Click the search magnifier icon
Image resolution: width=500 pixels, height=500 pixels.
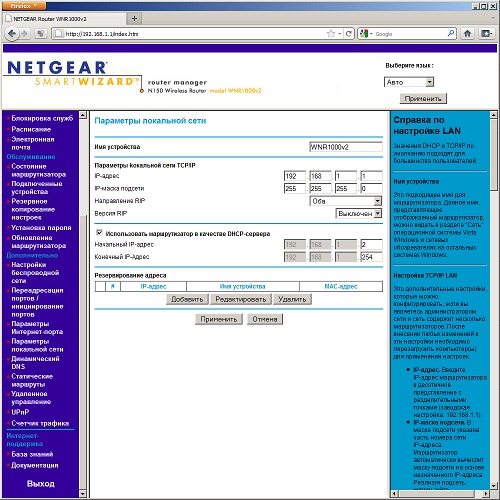(451, 33)
